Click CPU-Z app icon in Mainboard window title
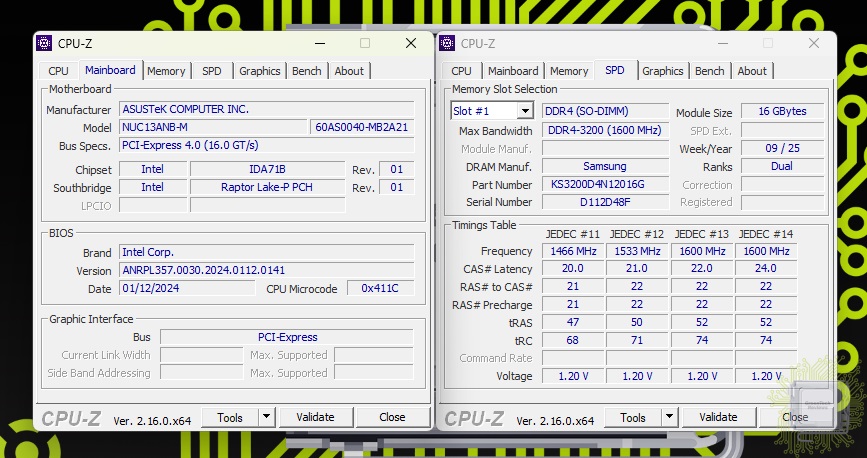867x458 pixels. (44, 43)
